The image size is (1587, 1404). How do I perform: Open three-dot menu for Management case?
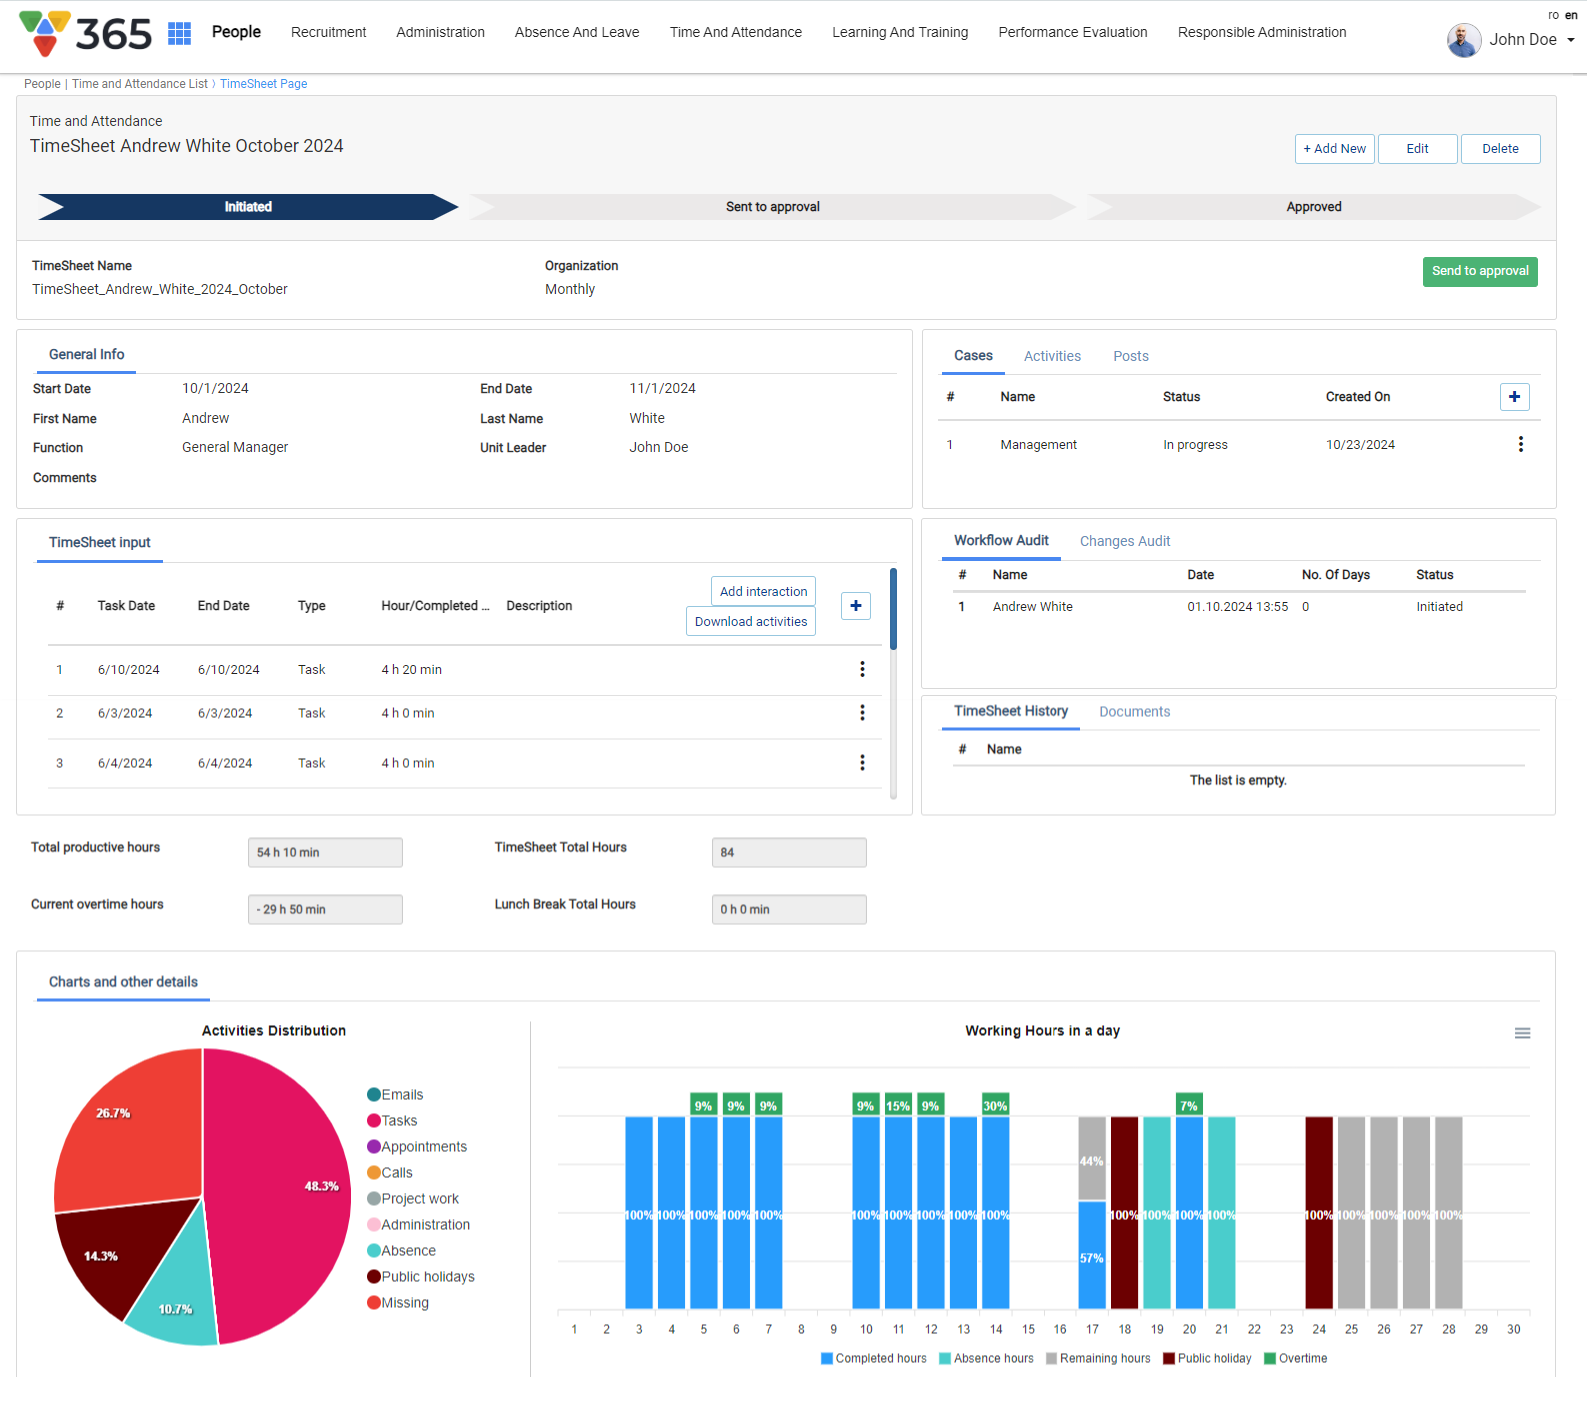click(1520, 444)
